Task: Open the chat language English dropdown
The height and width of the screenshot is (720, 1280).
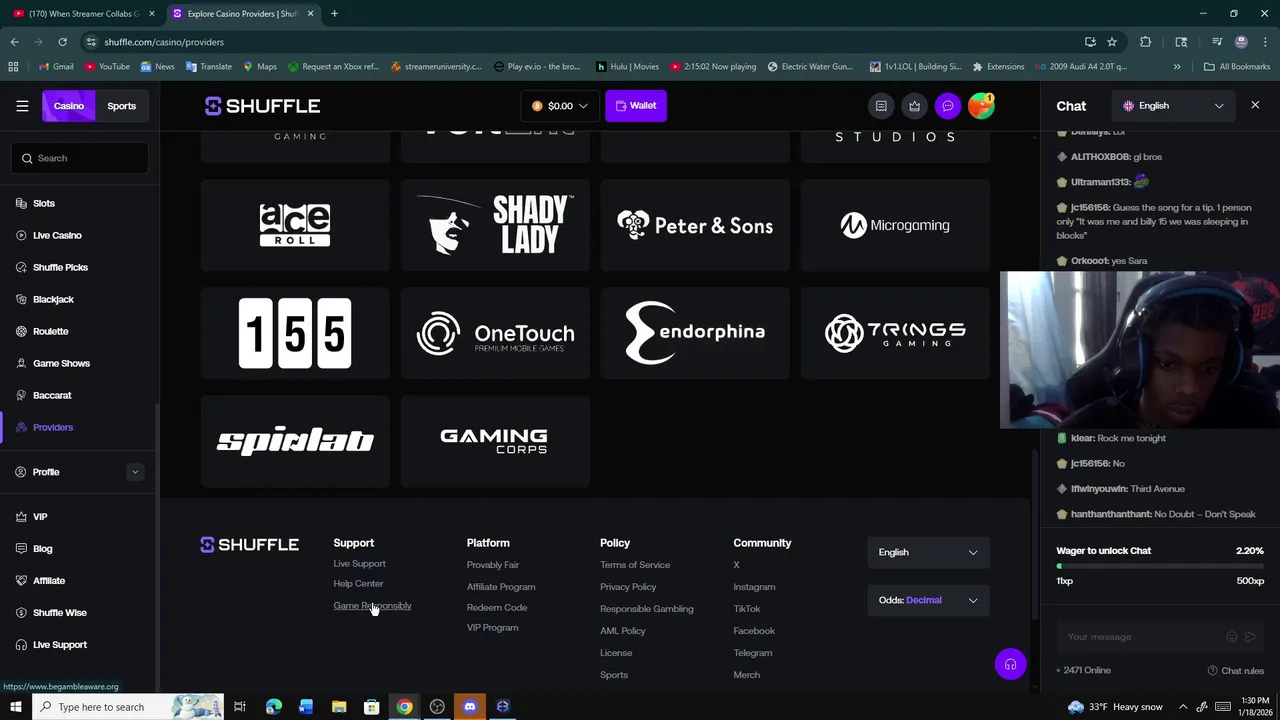Action: tap(1173, 106)
